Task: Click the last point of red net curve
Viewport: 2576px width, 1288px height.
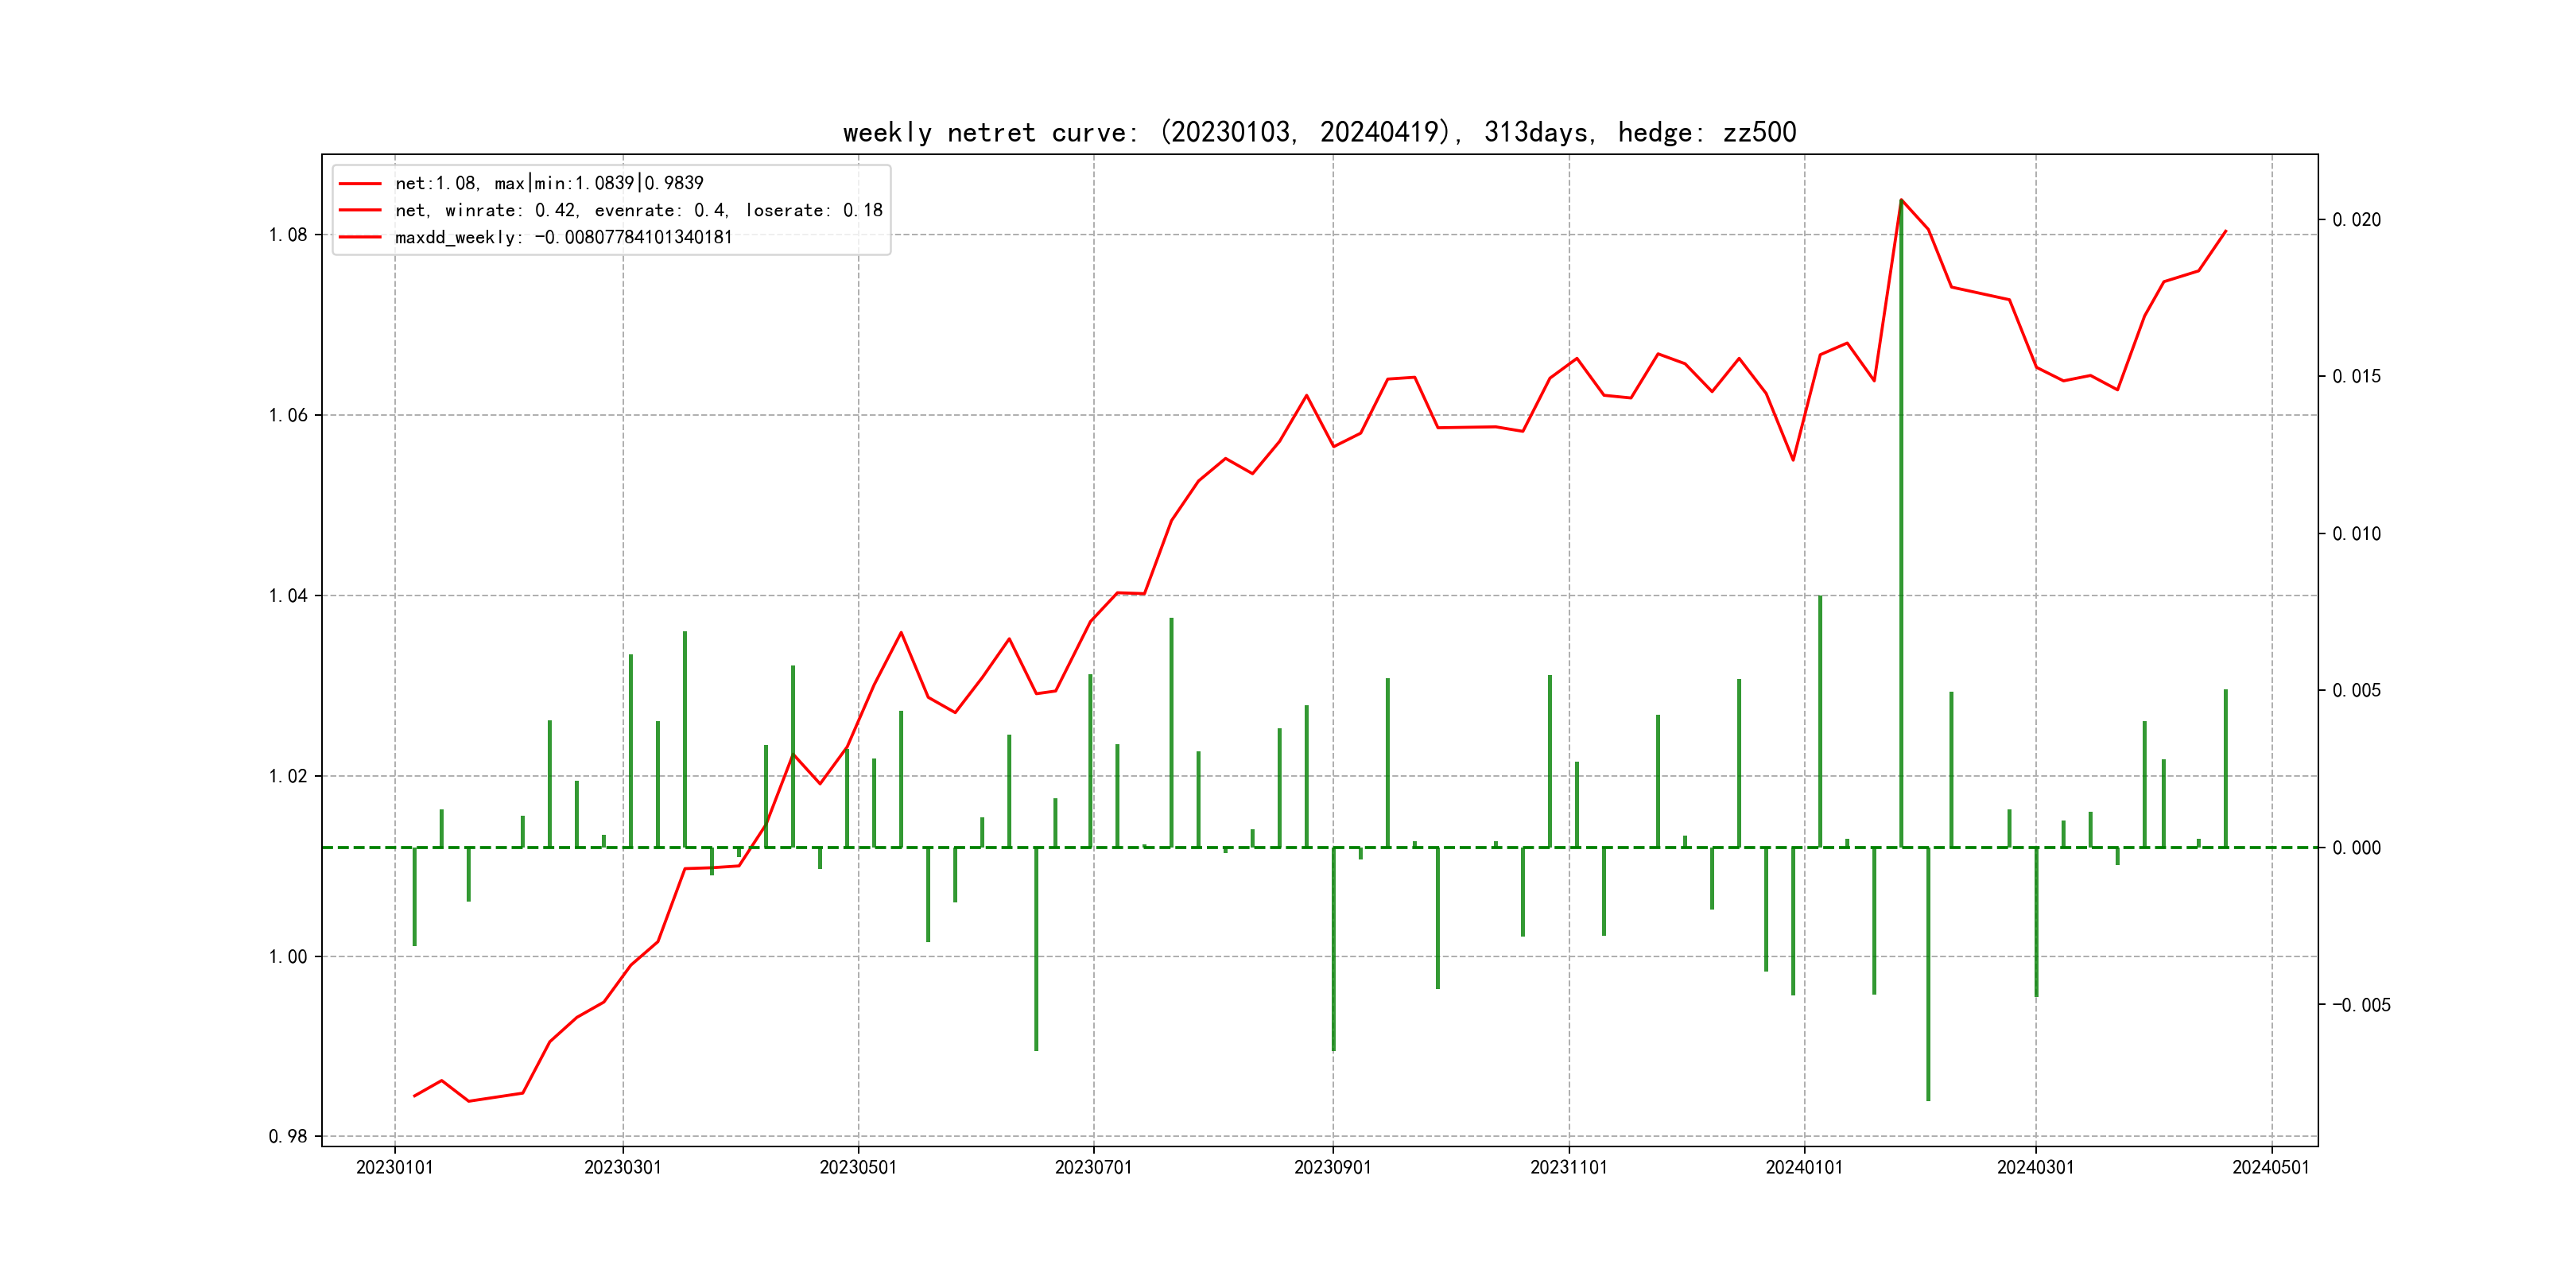Action: (2226, 231)
